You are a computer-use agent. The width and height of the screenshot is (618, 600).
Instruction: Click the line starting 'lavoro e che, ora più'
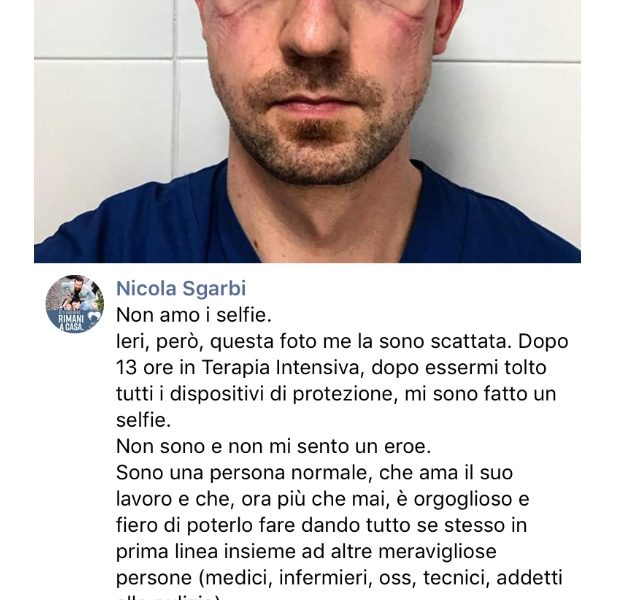pyautogui.click(x=322, y=499)
